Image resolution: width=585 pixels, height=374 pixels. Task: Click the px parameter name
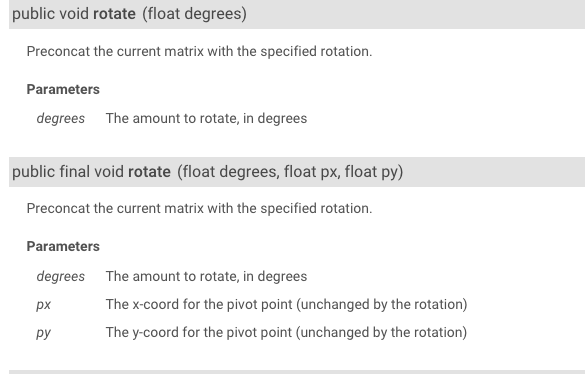pyautogui.click(x=44, y=305)
